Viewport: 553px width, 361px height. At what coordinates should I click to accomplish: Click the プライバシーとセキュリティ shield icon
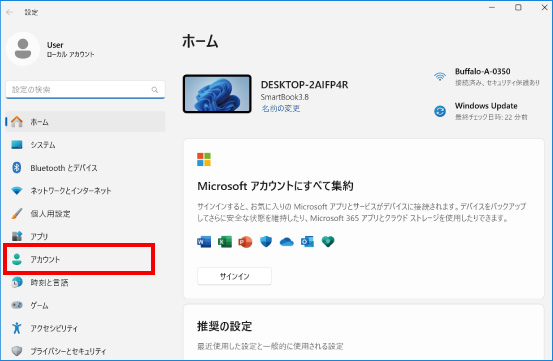pos(17,351)
